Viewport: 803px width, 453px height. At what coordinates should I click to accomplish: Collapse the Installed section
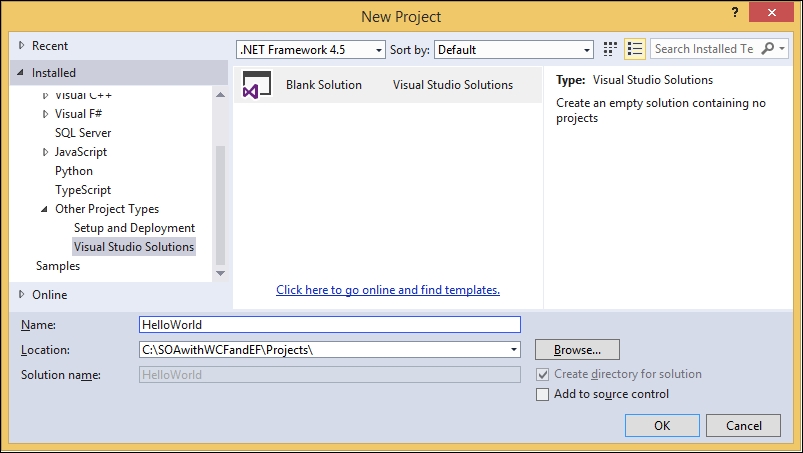click(20, 73)
